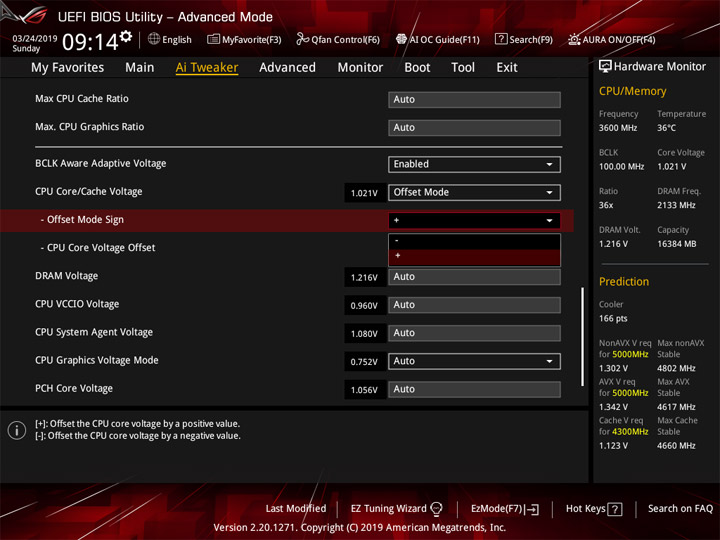Click CPU VCCIO Voltage Auto field
The height and width of the screenshot is (540, 720).
click(474, 305)
